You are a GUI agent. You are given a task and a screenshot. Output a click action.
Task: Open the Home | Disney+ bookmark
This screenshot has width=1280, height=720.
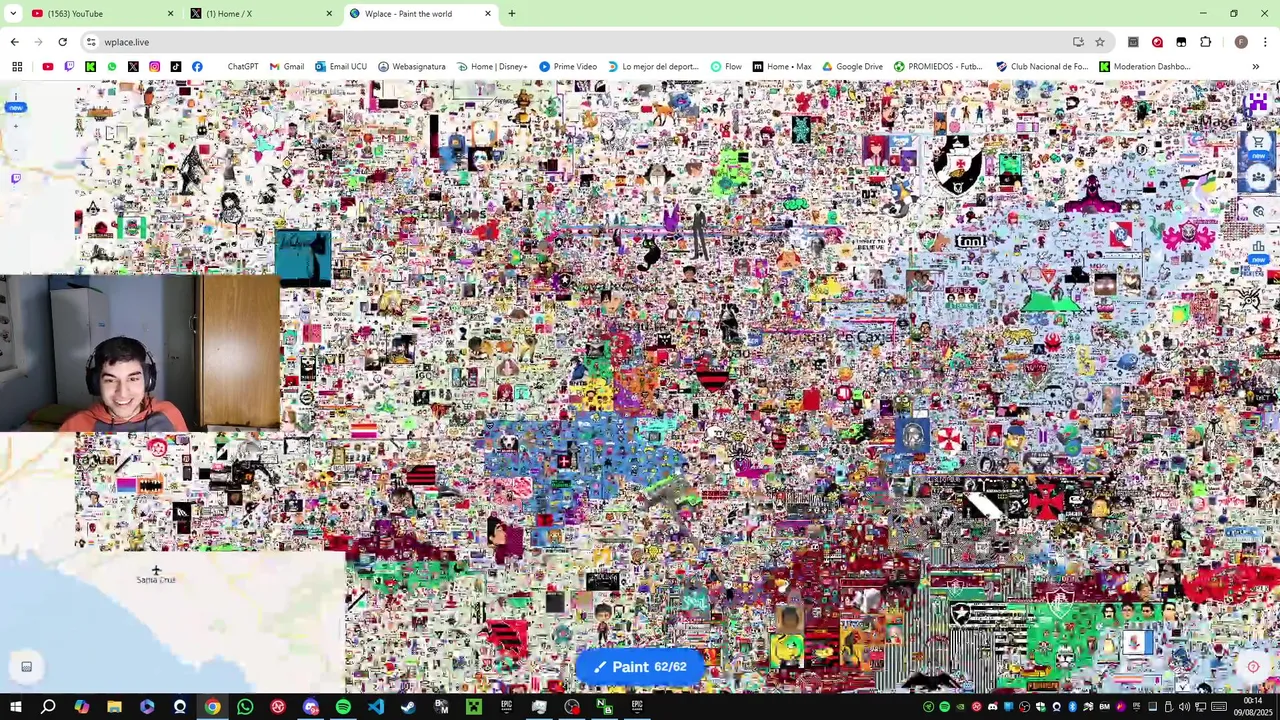pyautogui.click(x=491, y=67)
